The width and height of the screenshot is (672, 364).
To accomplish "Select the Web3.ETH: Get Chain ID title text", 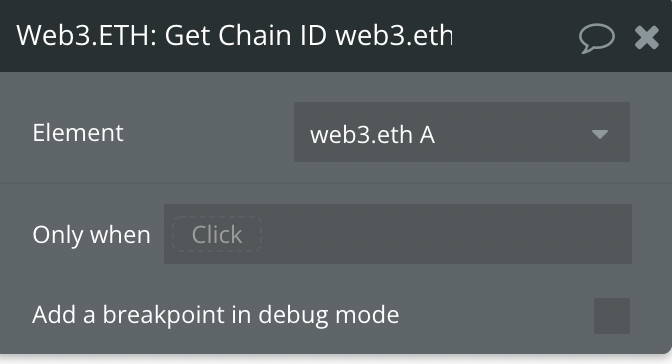I will [234, 35].
